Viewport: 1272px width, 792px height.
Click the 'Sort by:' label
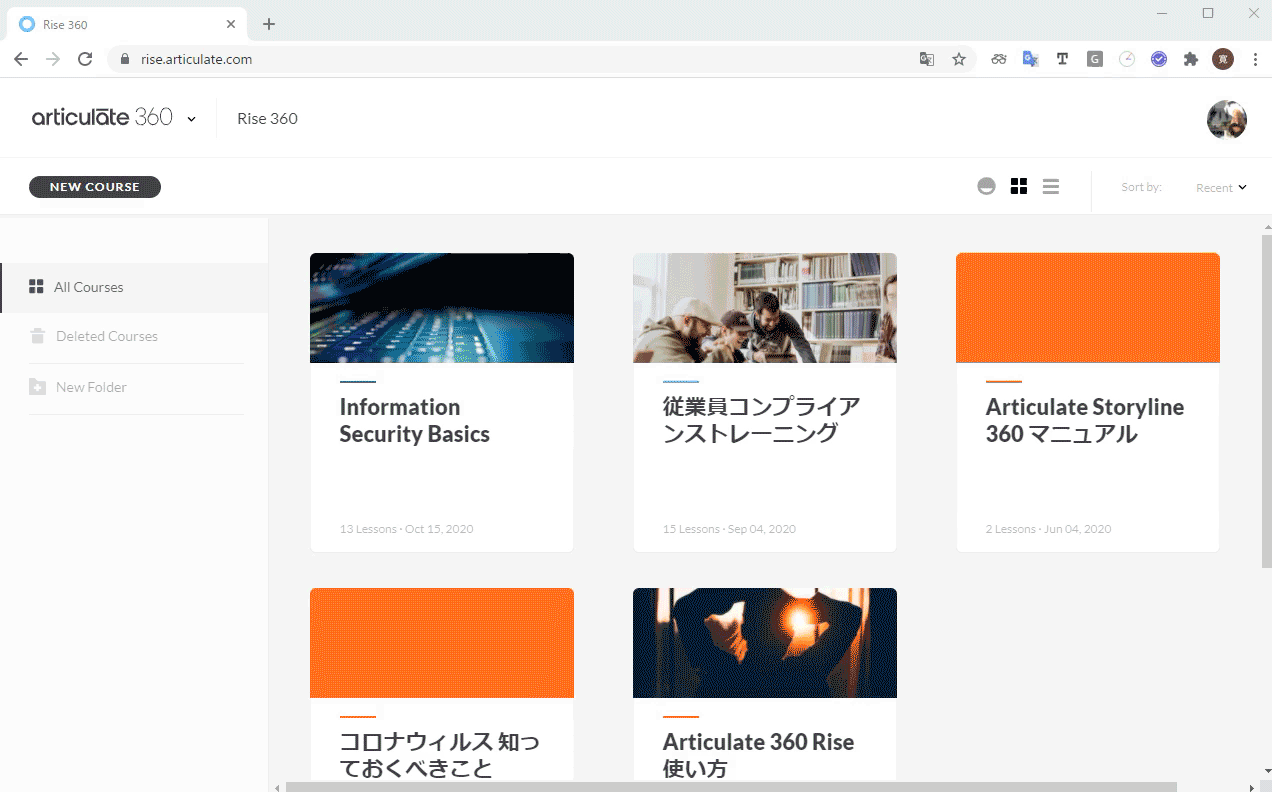point(1141,187)
